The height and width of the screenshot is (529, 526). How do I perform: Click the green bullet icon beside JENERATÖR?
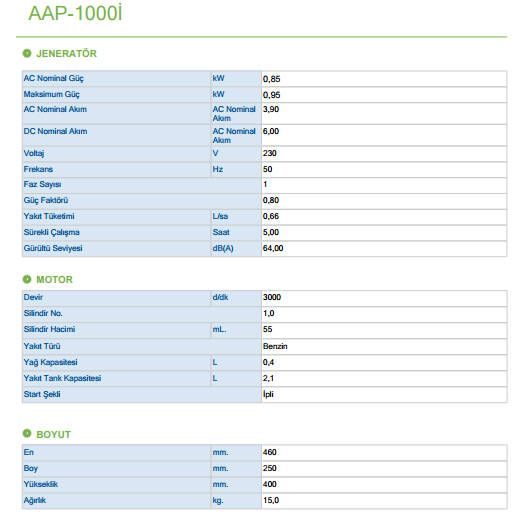point(27,53)
